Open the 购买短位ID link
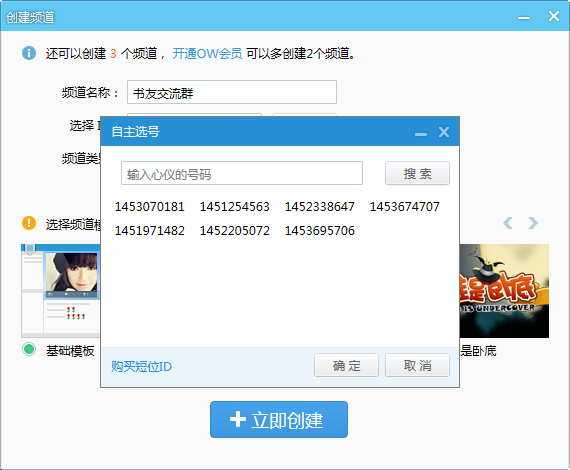The image size is (570, 470). (x=141, y=366)
